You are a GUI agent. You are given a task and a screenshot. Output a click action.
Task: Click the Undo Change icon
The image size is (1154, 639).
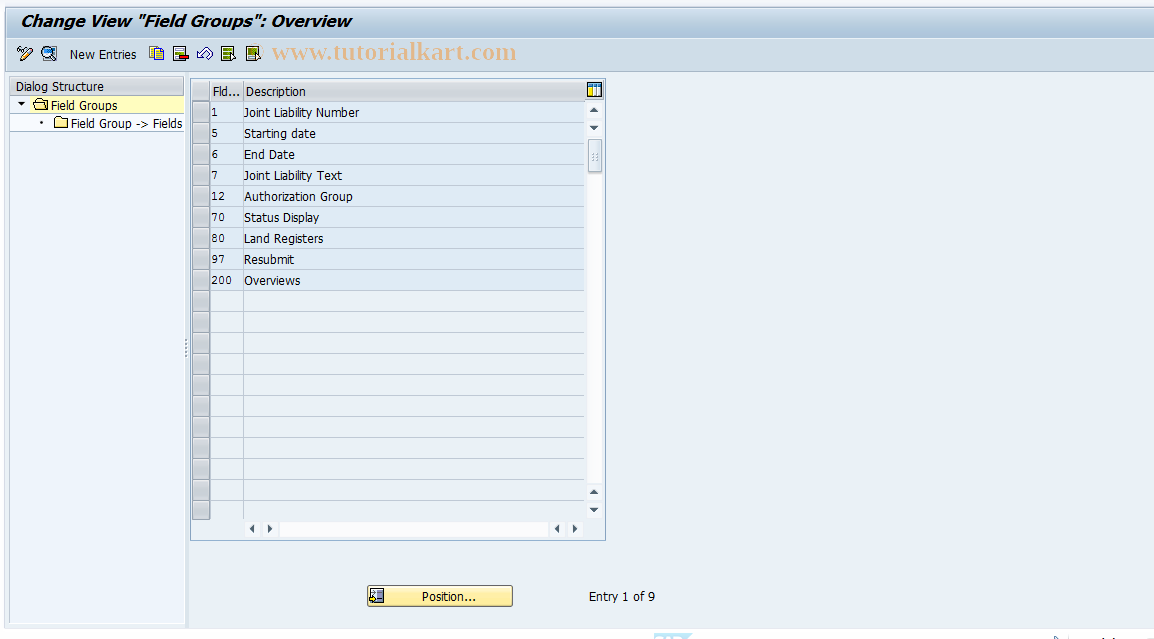(x=205, y=54)
